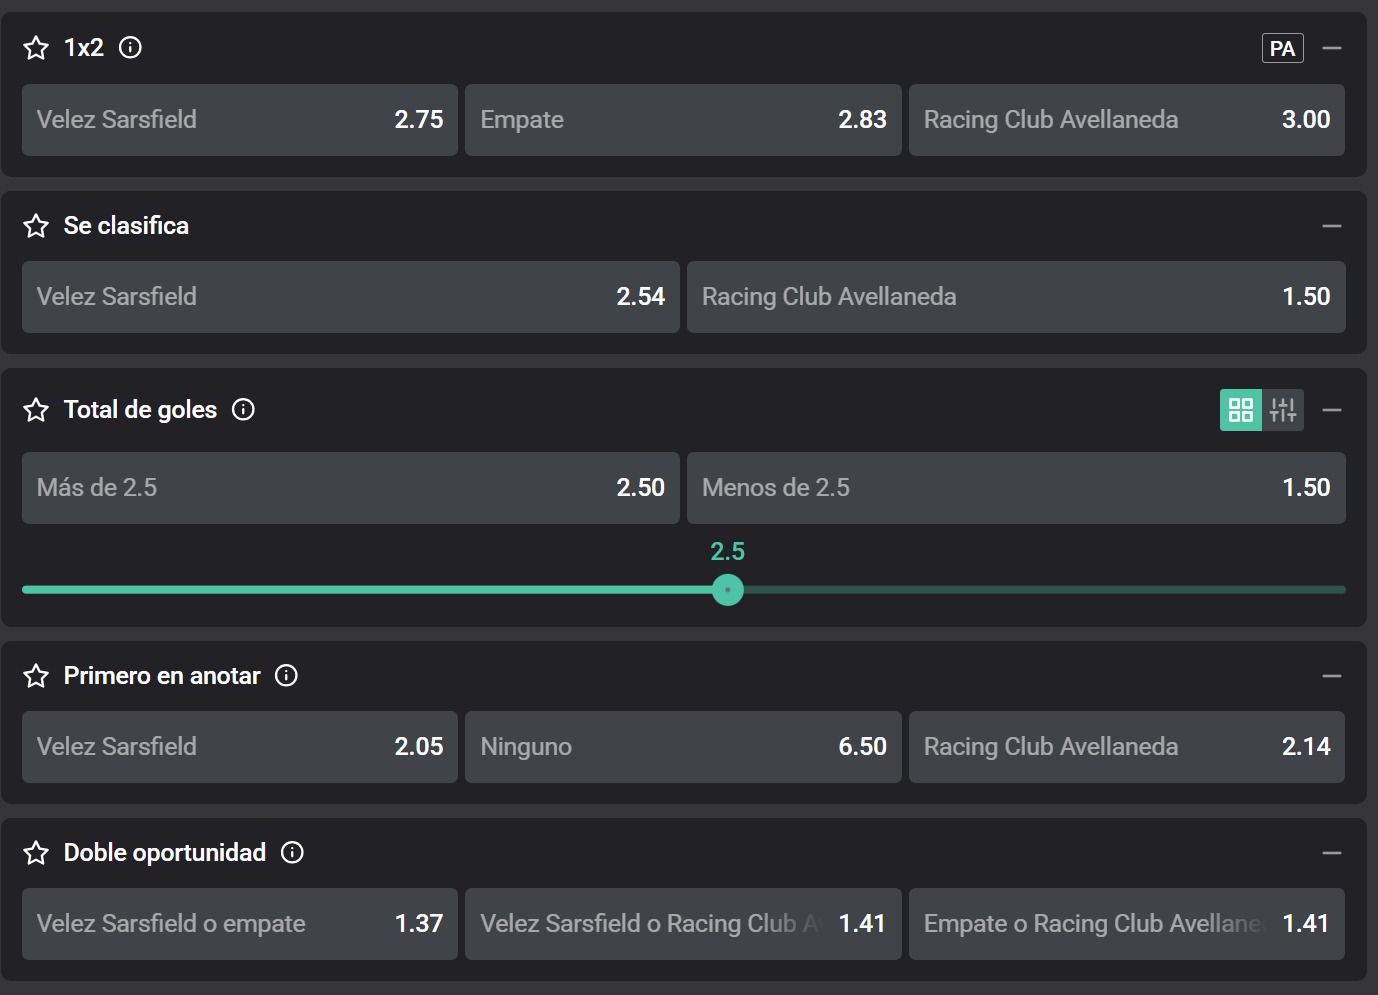Click the Primero en anotar heading

point(162,676)
